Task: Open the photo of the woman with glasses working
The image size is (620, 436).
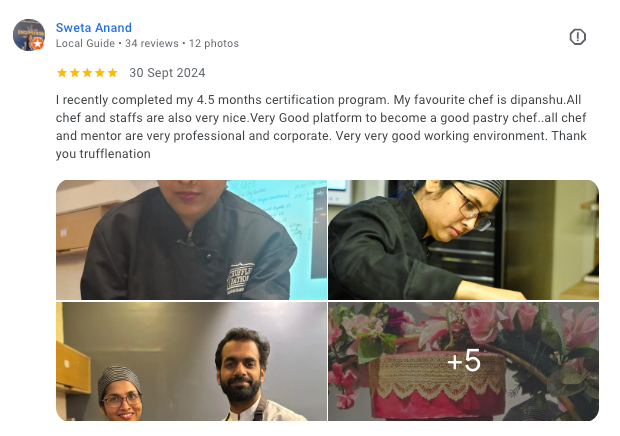Action: (x=463, y=240)
